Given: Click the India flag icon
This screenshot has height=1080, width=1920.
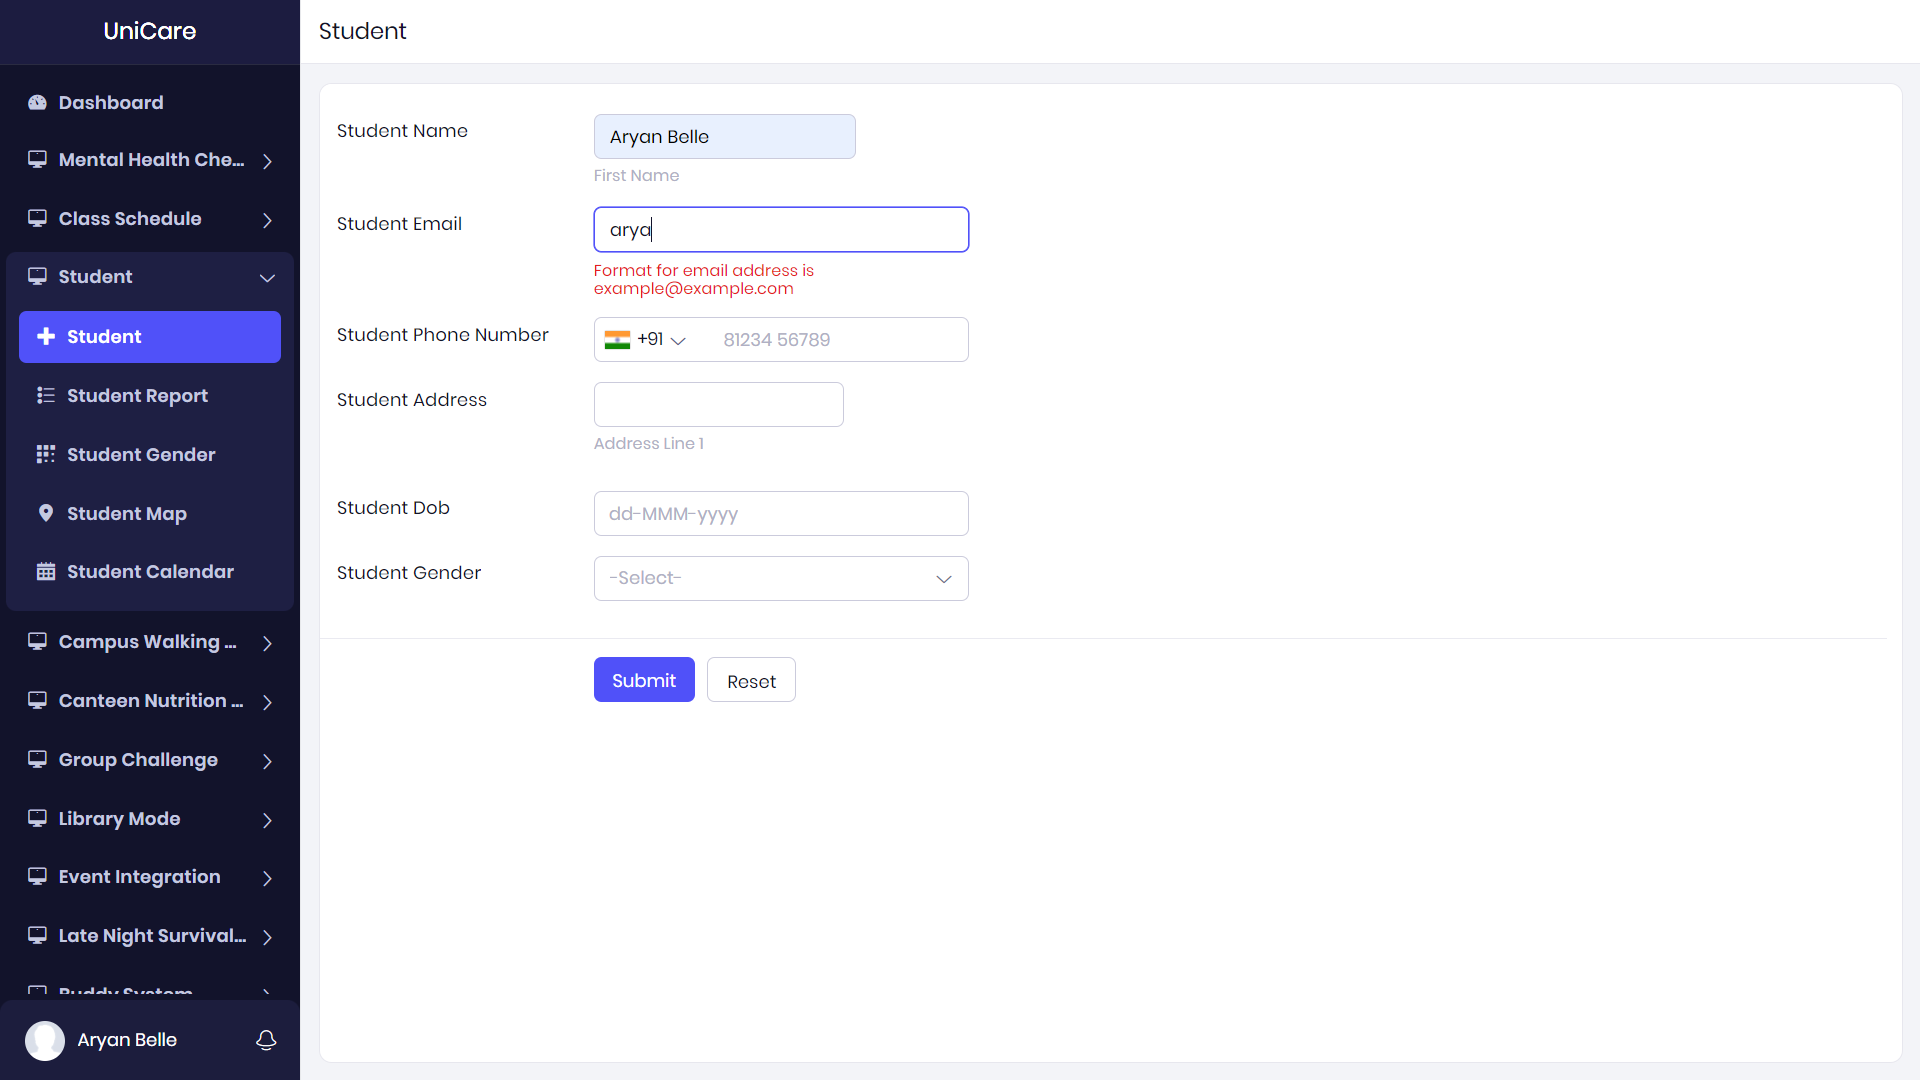Looking at the screenshot, I should [617, 340].
